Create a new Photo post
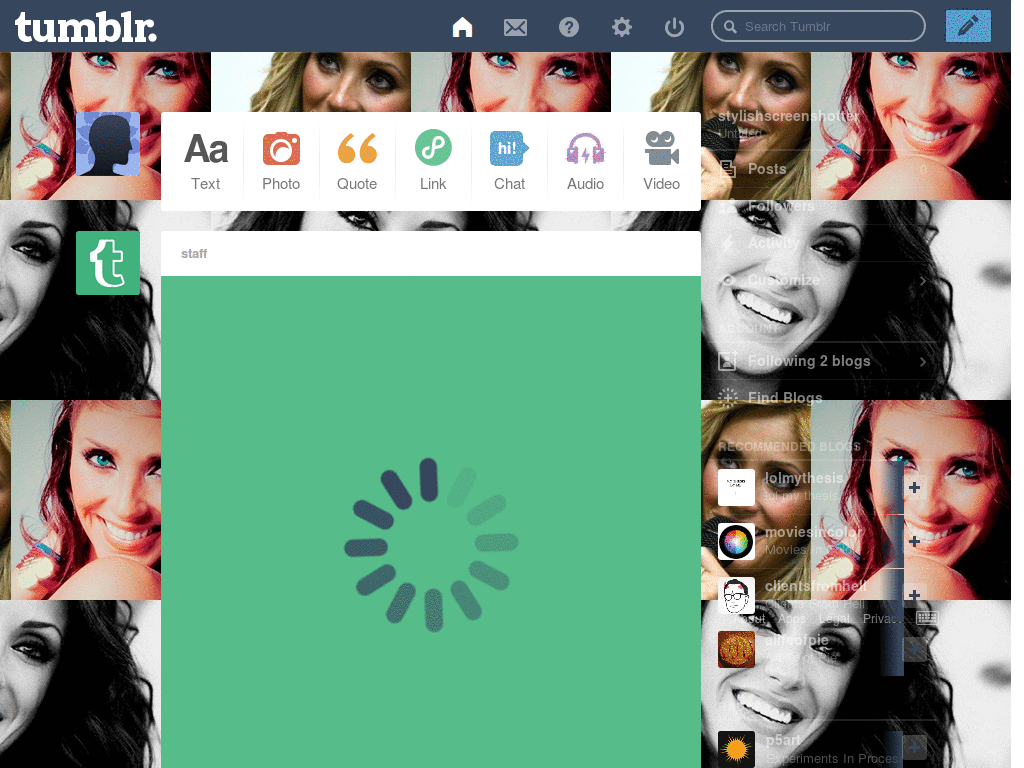The width and height of the screenshot is (1024, 768). [281, 161]
